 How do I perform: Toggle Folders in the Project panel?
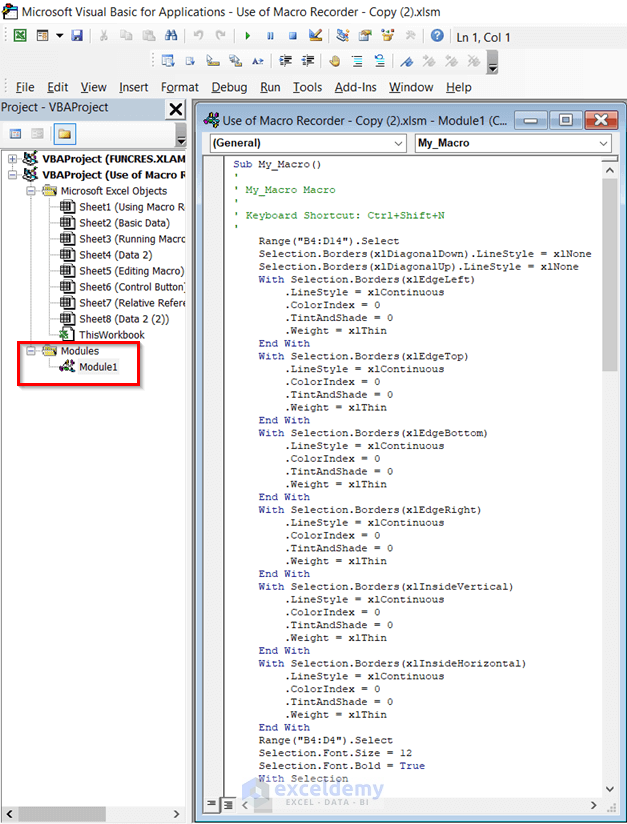[x=64, y=135]
